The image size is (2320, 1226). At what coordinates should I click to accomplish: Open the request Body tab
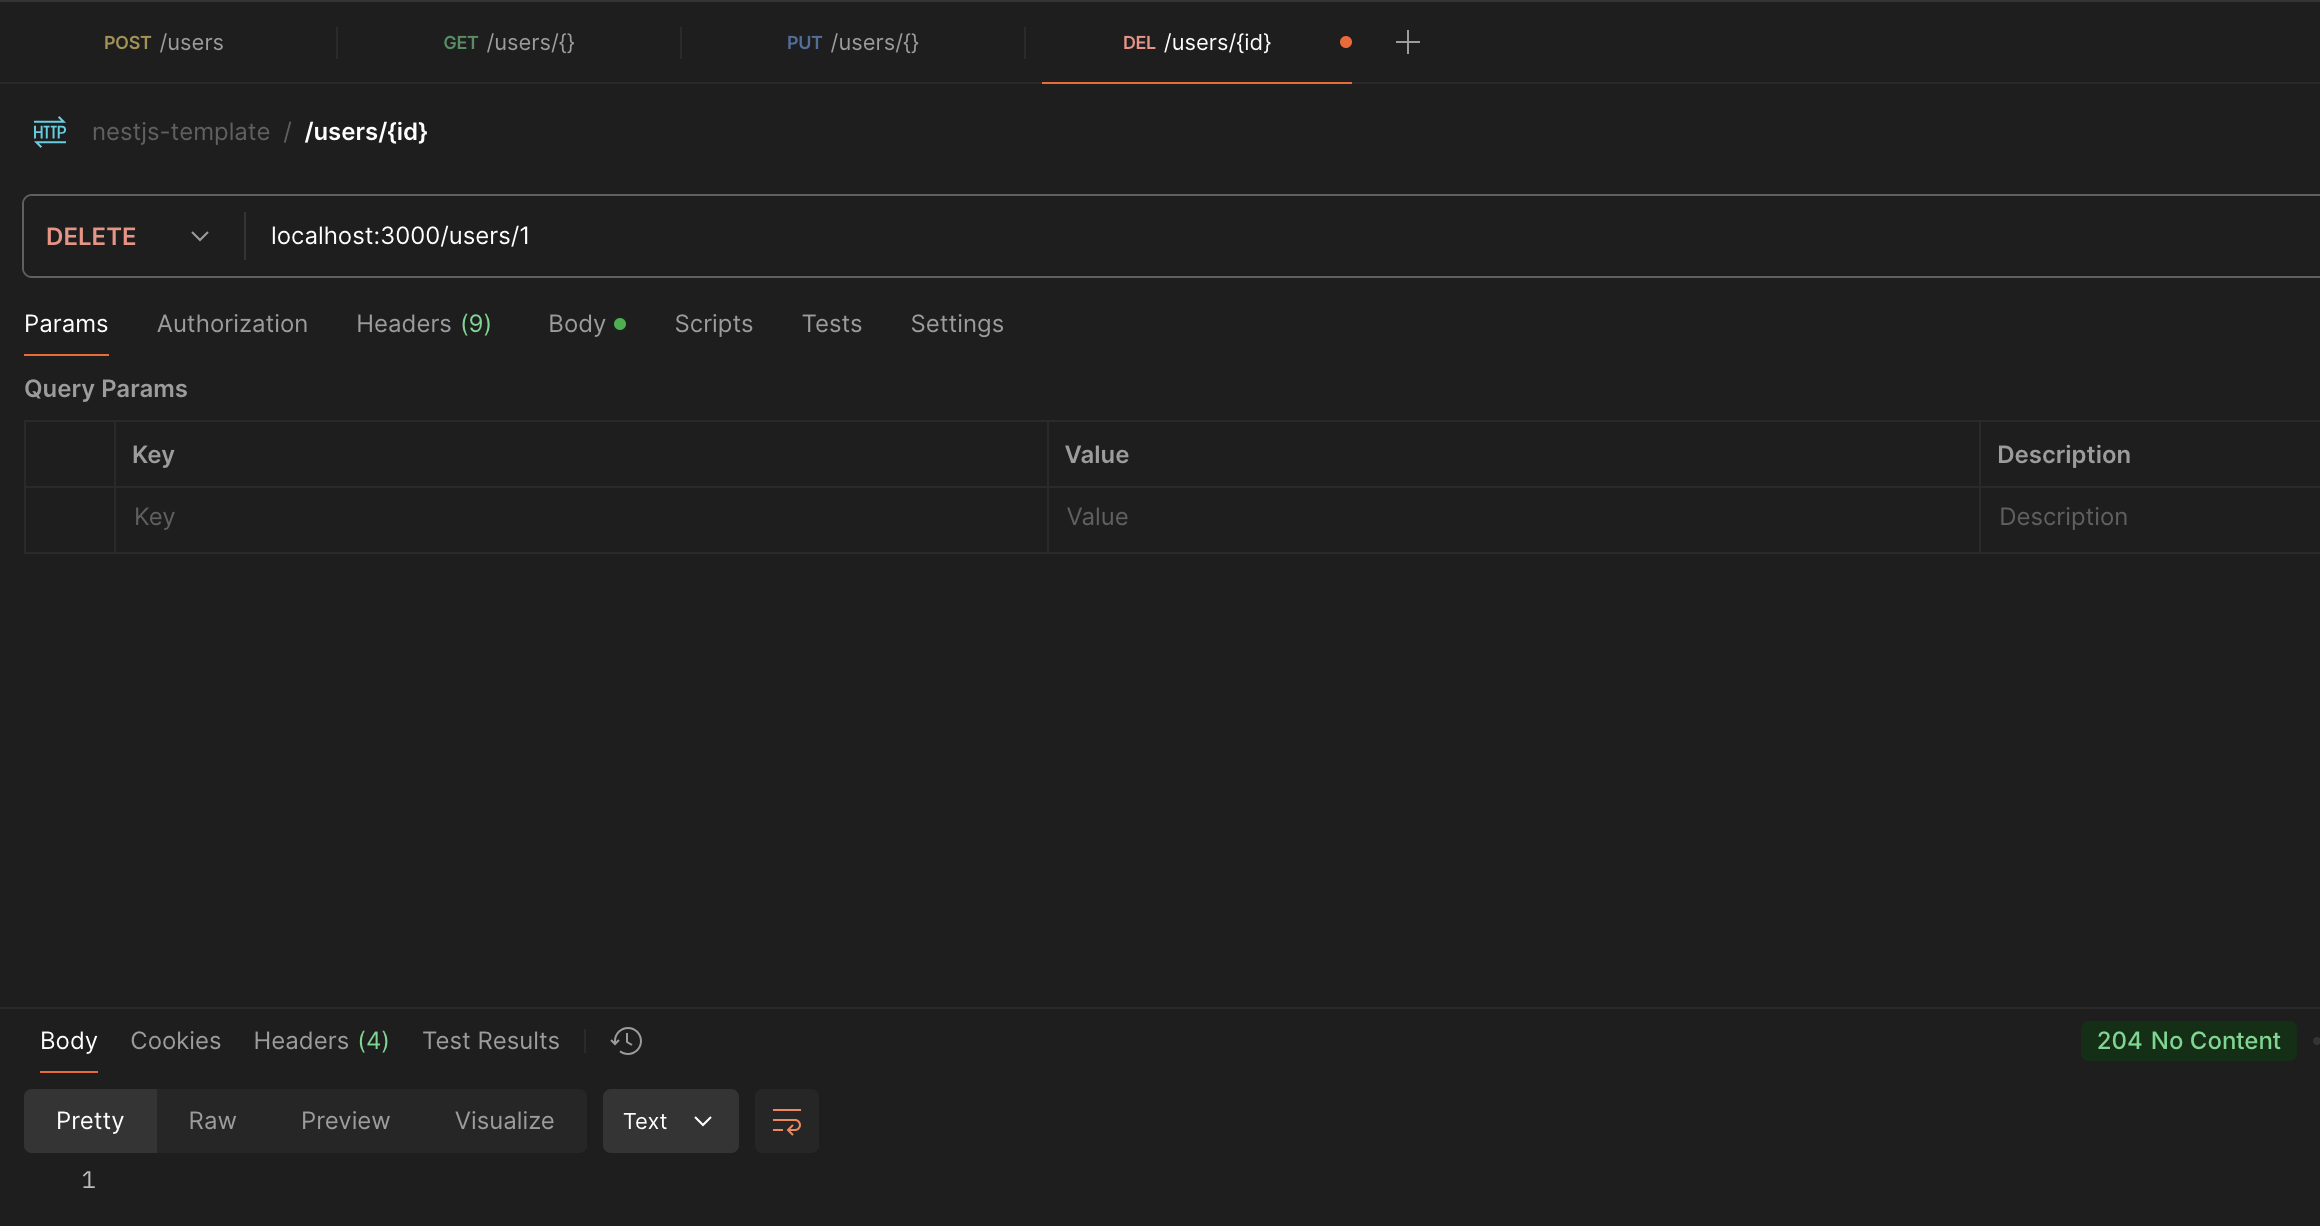pos(577,324)
